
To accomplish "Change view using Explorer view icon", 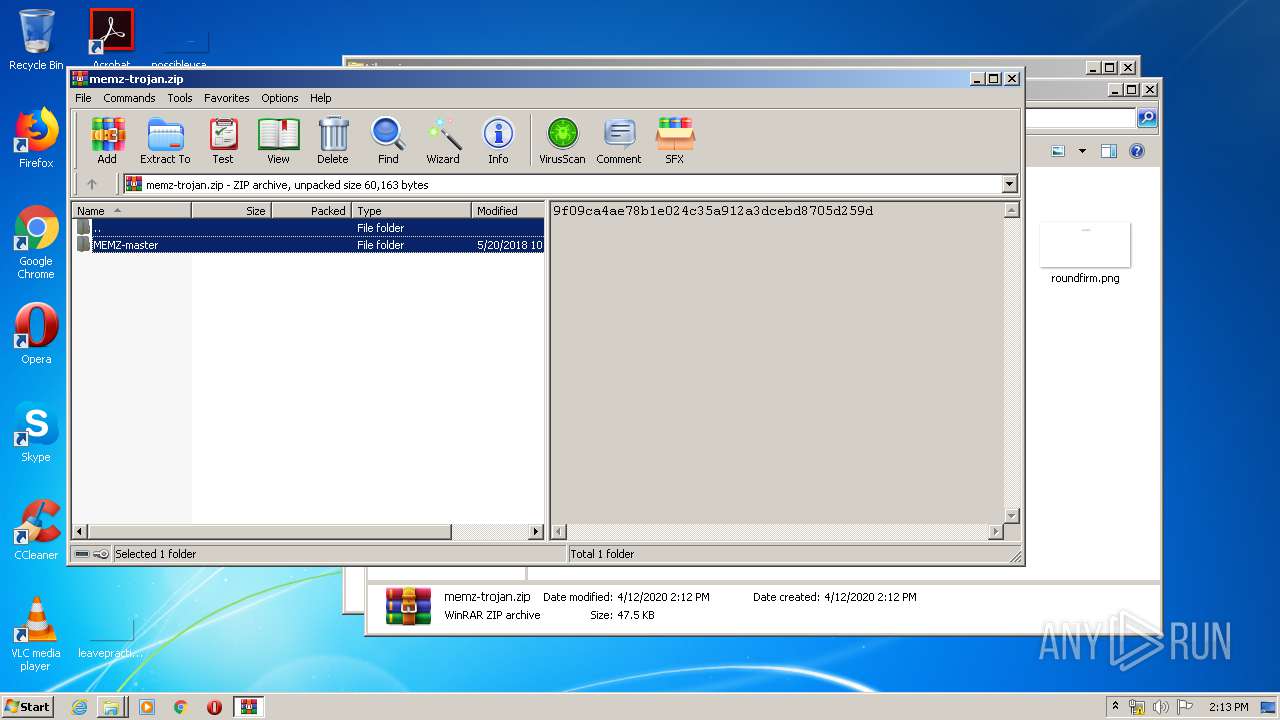I will (1058, 151).
